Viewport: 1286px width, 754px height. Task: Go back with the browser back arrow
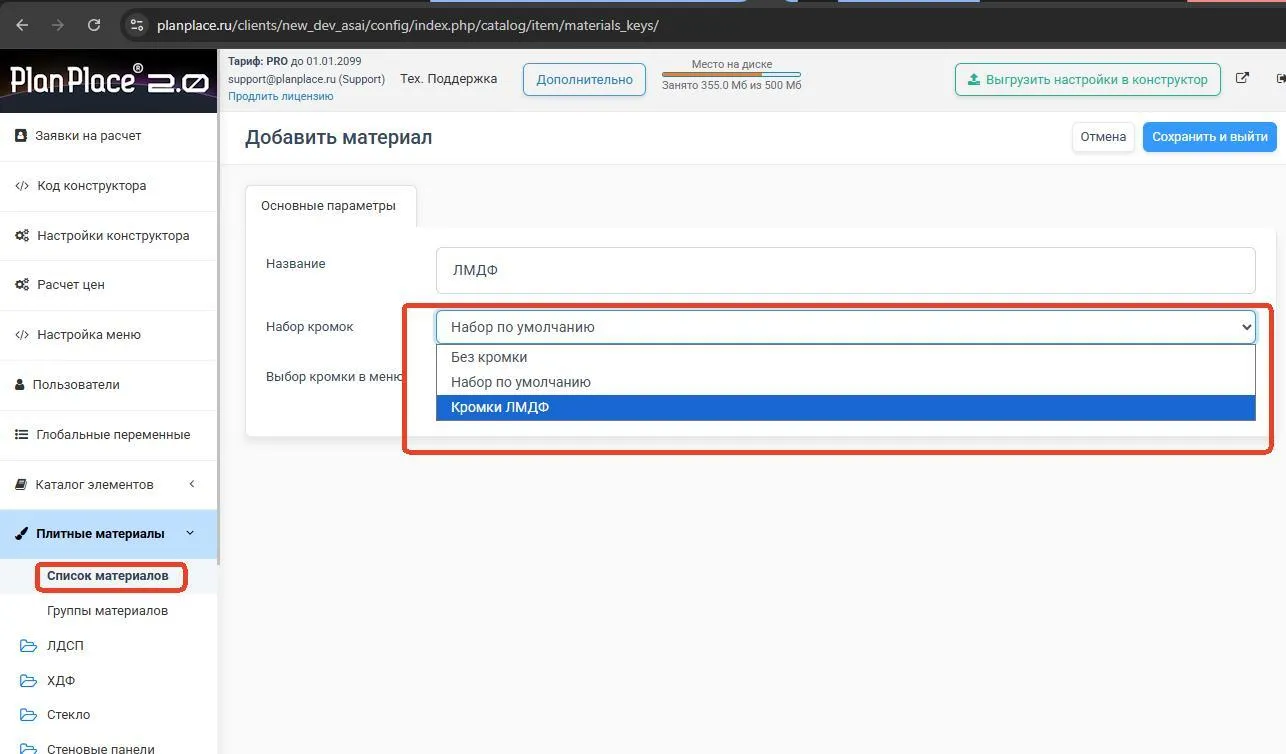click(22, 25)
